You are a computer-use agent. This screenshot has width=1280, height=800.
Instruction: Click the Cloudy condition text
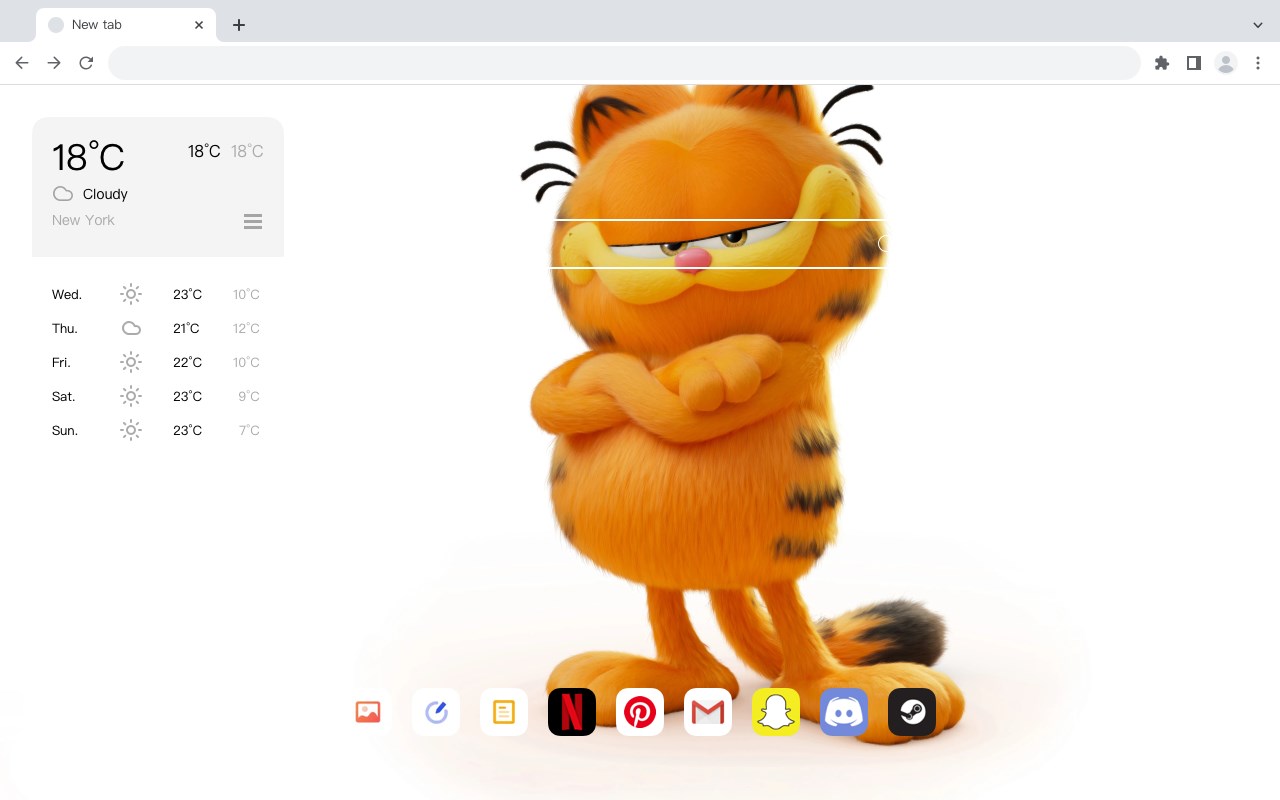(105, 194)
